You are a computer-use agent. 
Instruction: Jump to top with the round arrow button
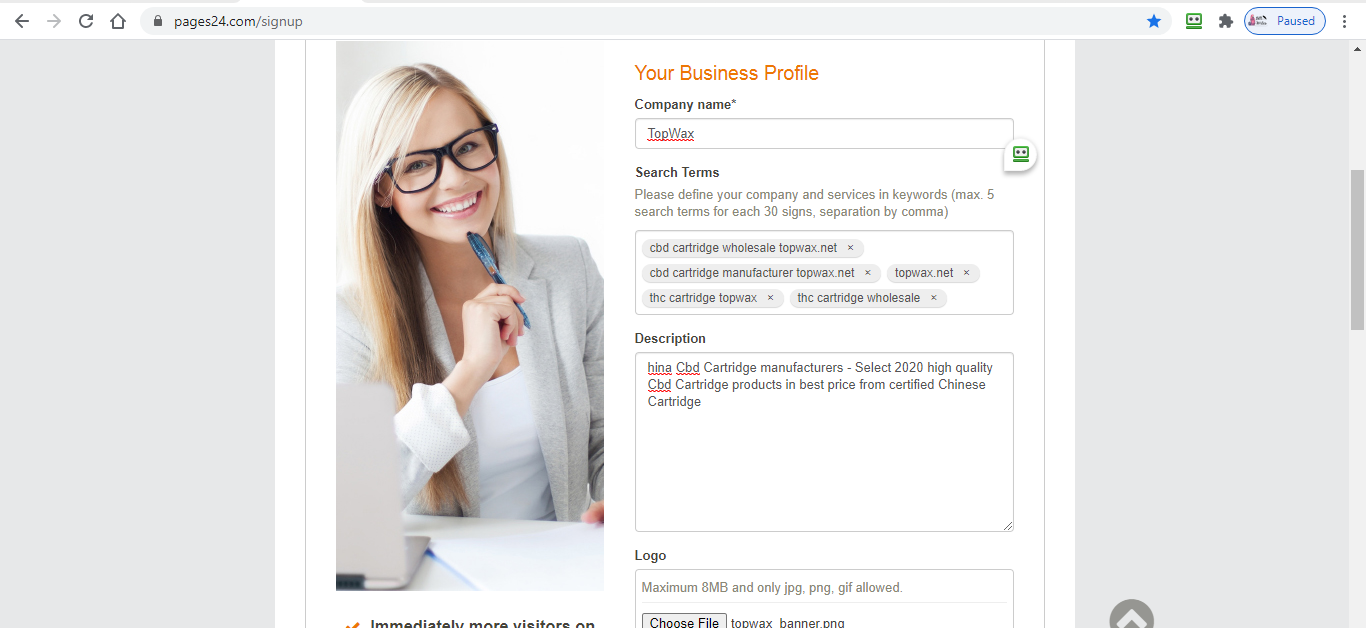click(1131, 615)
